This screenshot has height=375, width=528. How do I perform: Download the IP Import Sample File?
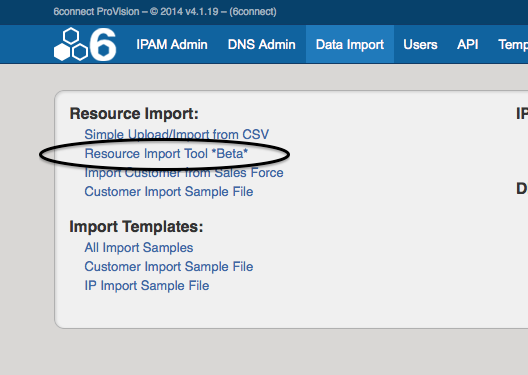point(147,286)
